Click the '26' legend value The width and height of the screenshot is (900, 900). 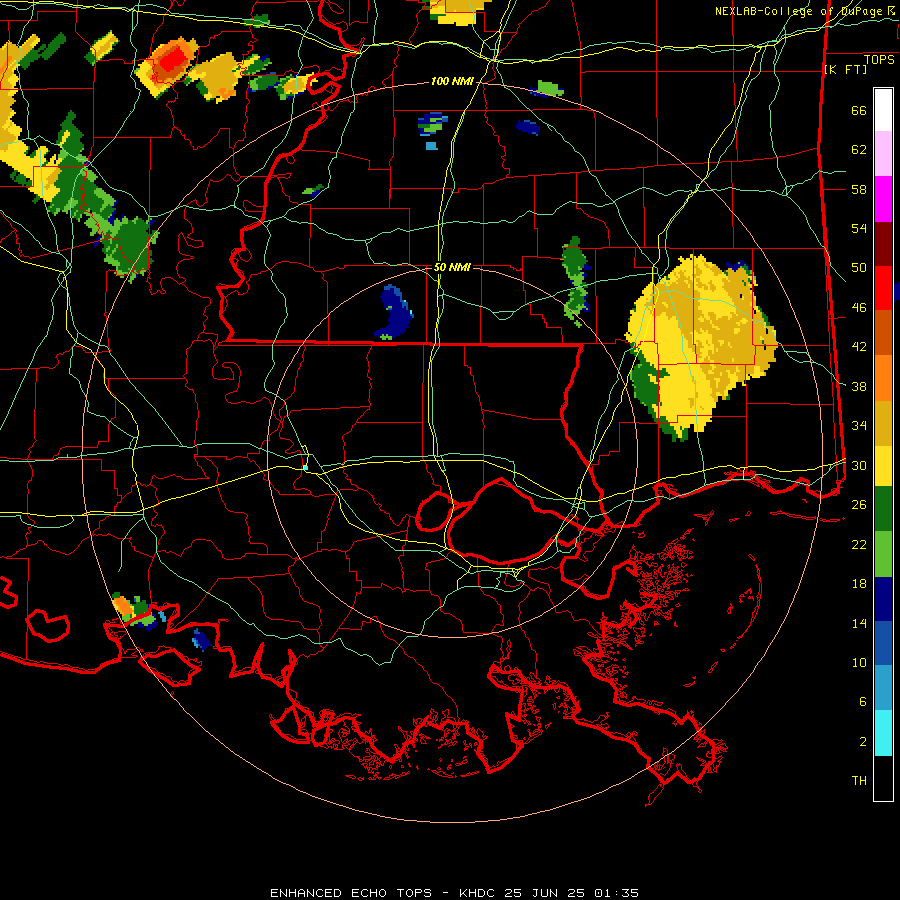pyautogui.click(x=859, y=505)
